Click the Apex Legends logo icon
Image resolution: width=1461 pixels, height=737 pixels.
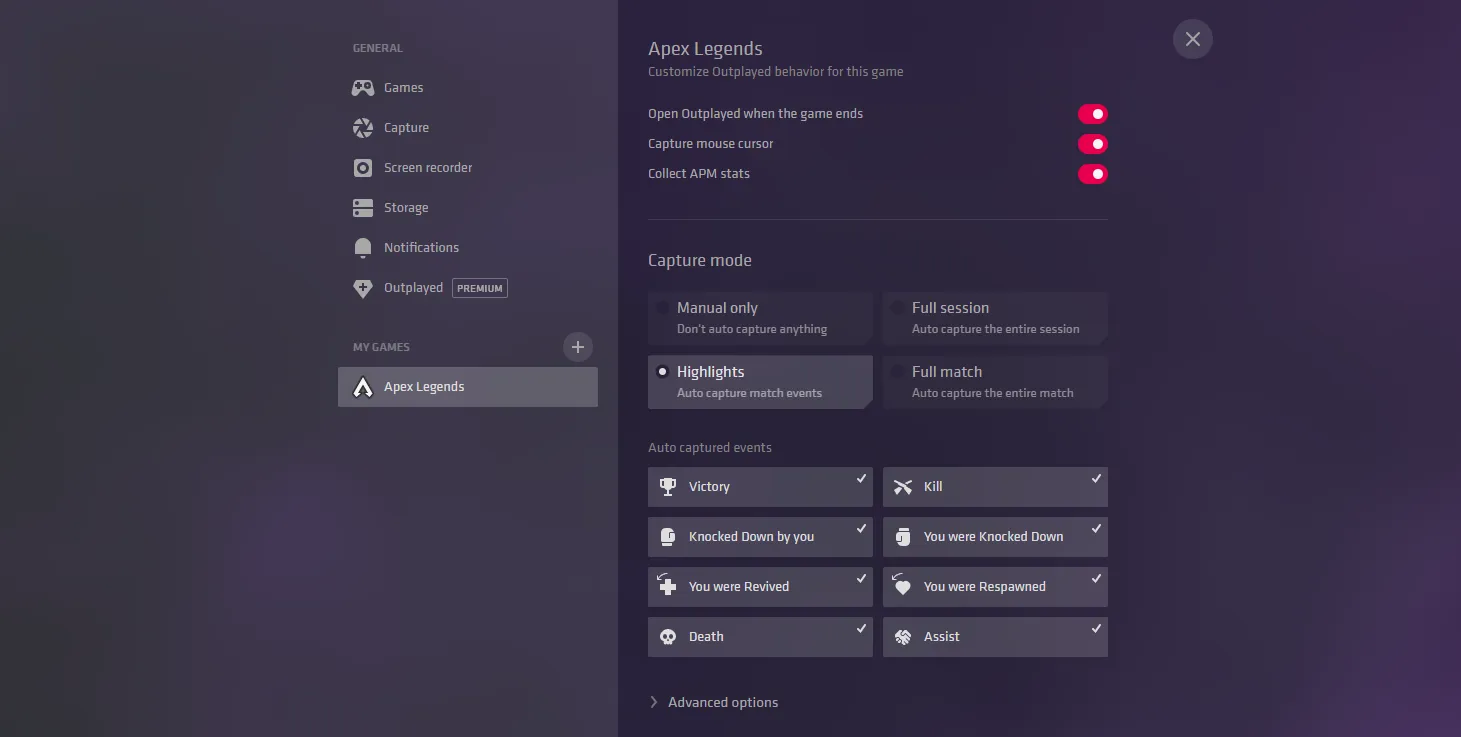pyautogui.click(x=363, y=387)
